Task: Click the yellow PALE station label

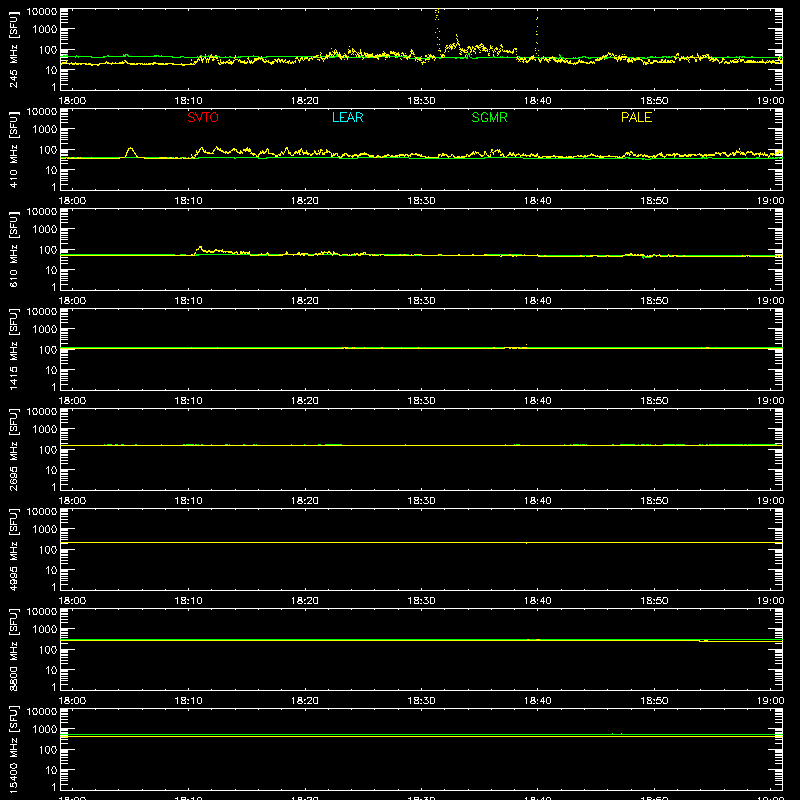Action: click(x=636, y=117)
